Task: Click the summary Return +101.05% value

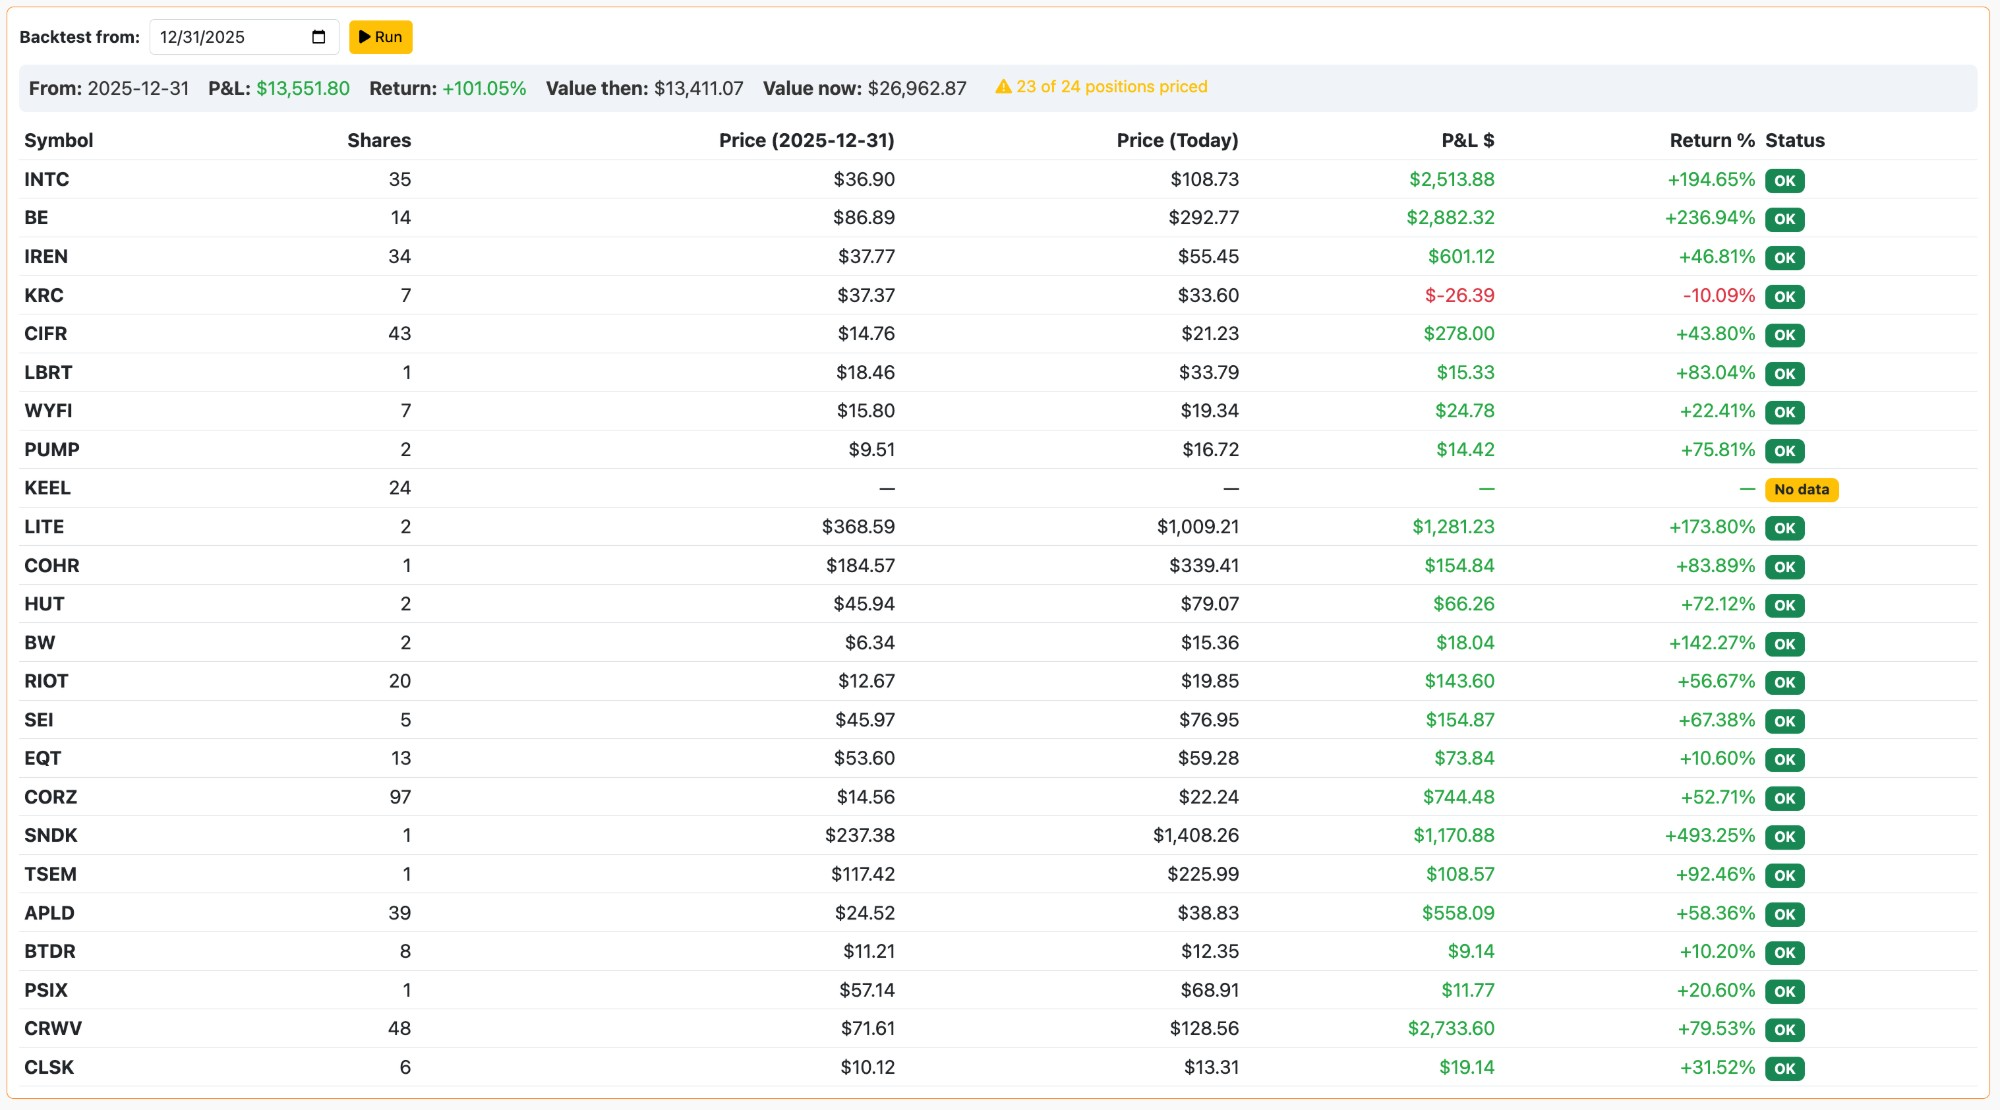Action: (484, 88)
